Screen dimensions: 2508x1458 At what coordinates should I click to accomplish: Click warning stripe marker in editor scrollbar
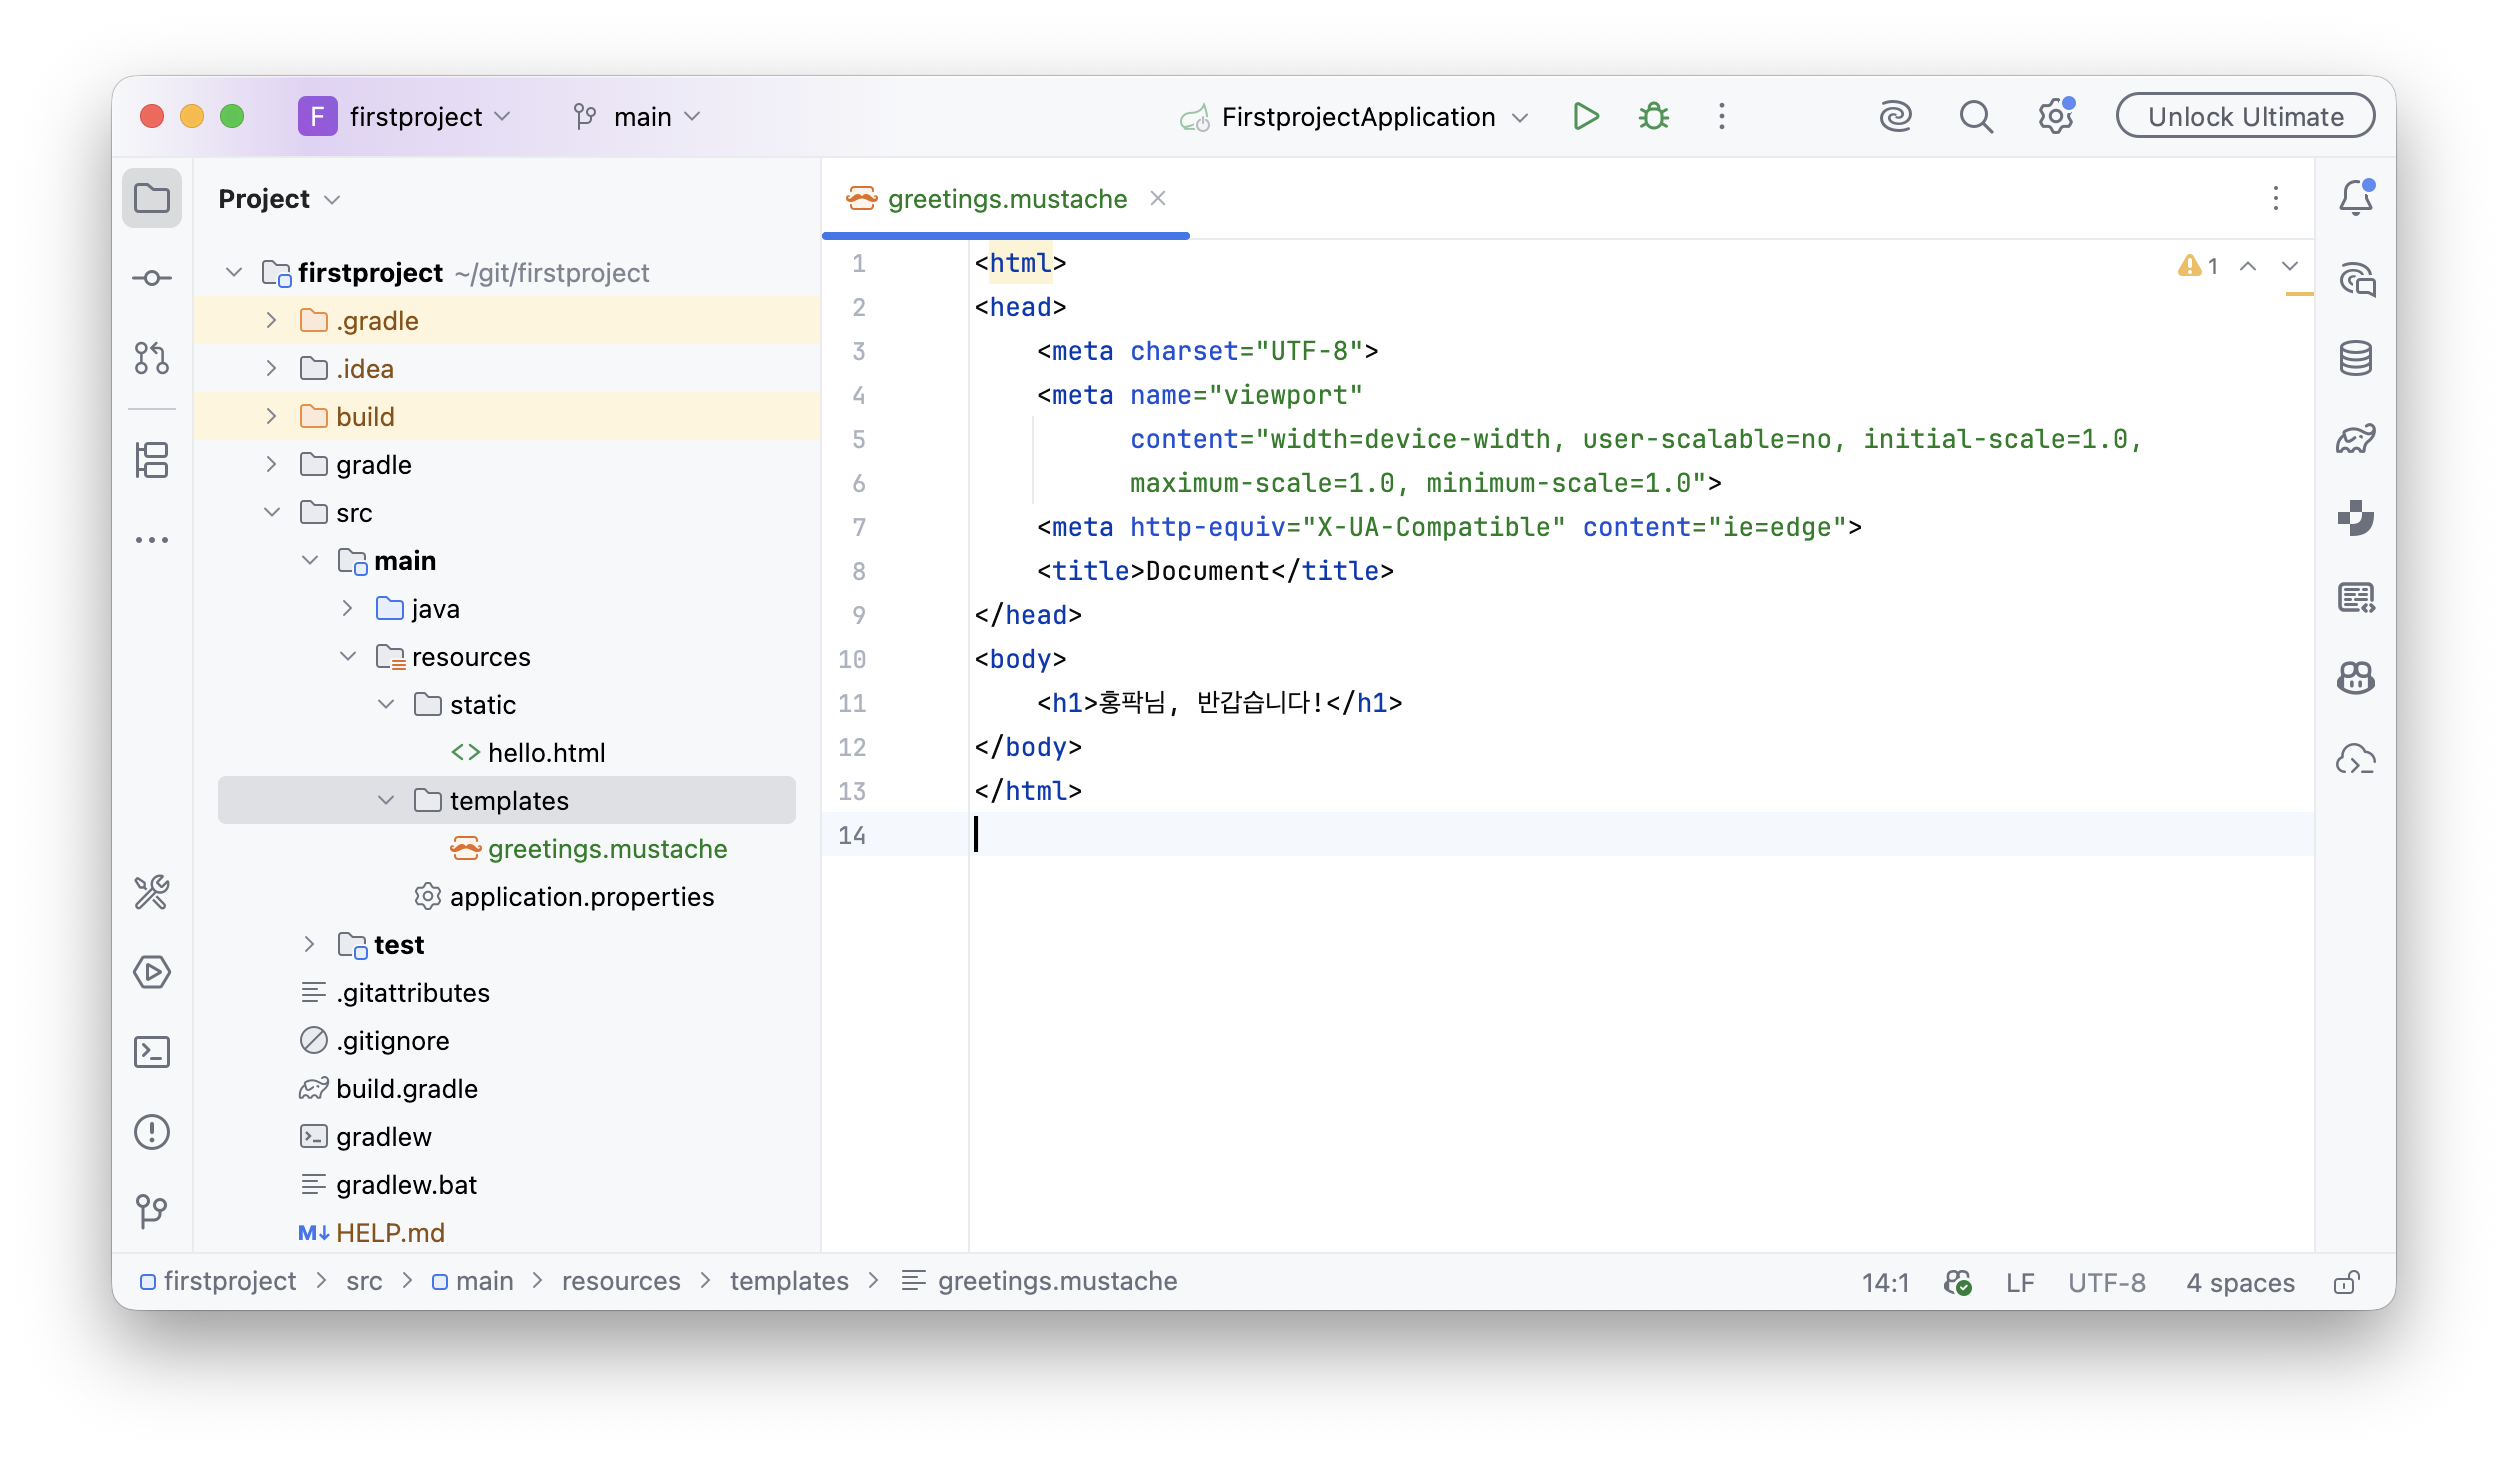[2299, 294]
